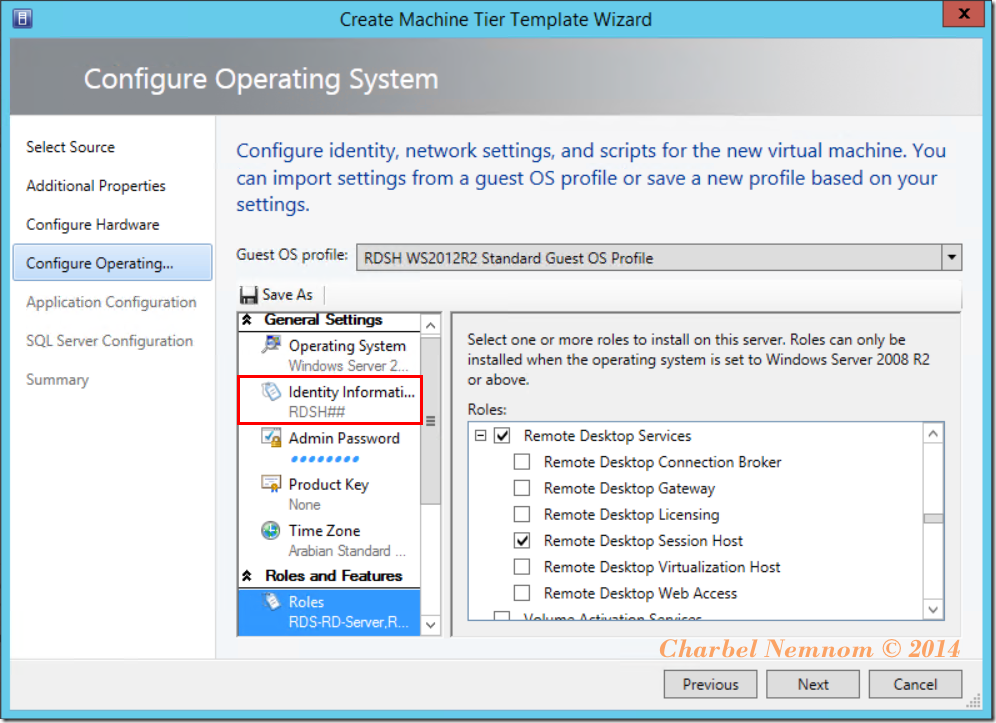Click settings list scroll up arrow

[431, 326]
